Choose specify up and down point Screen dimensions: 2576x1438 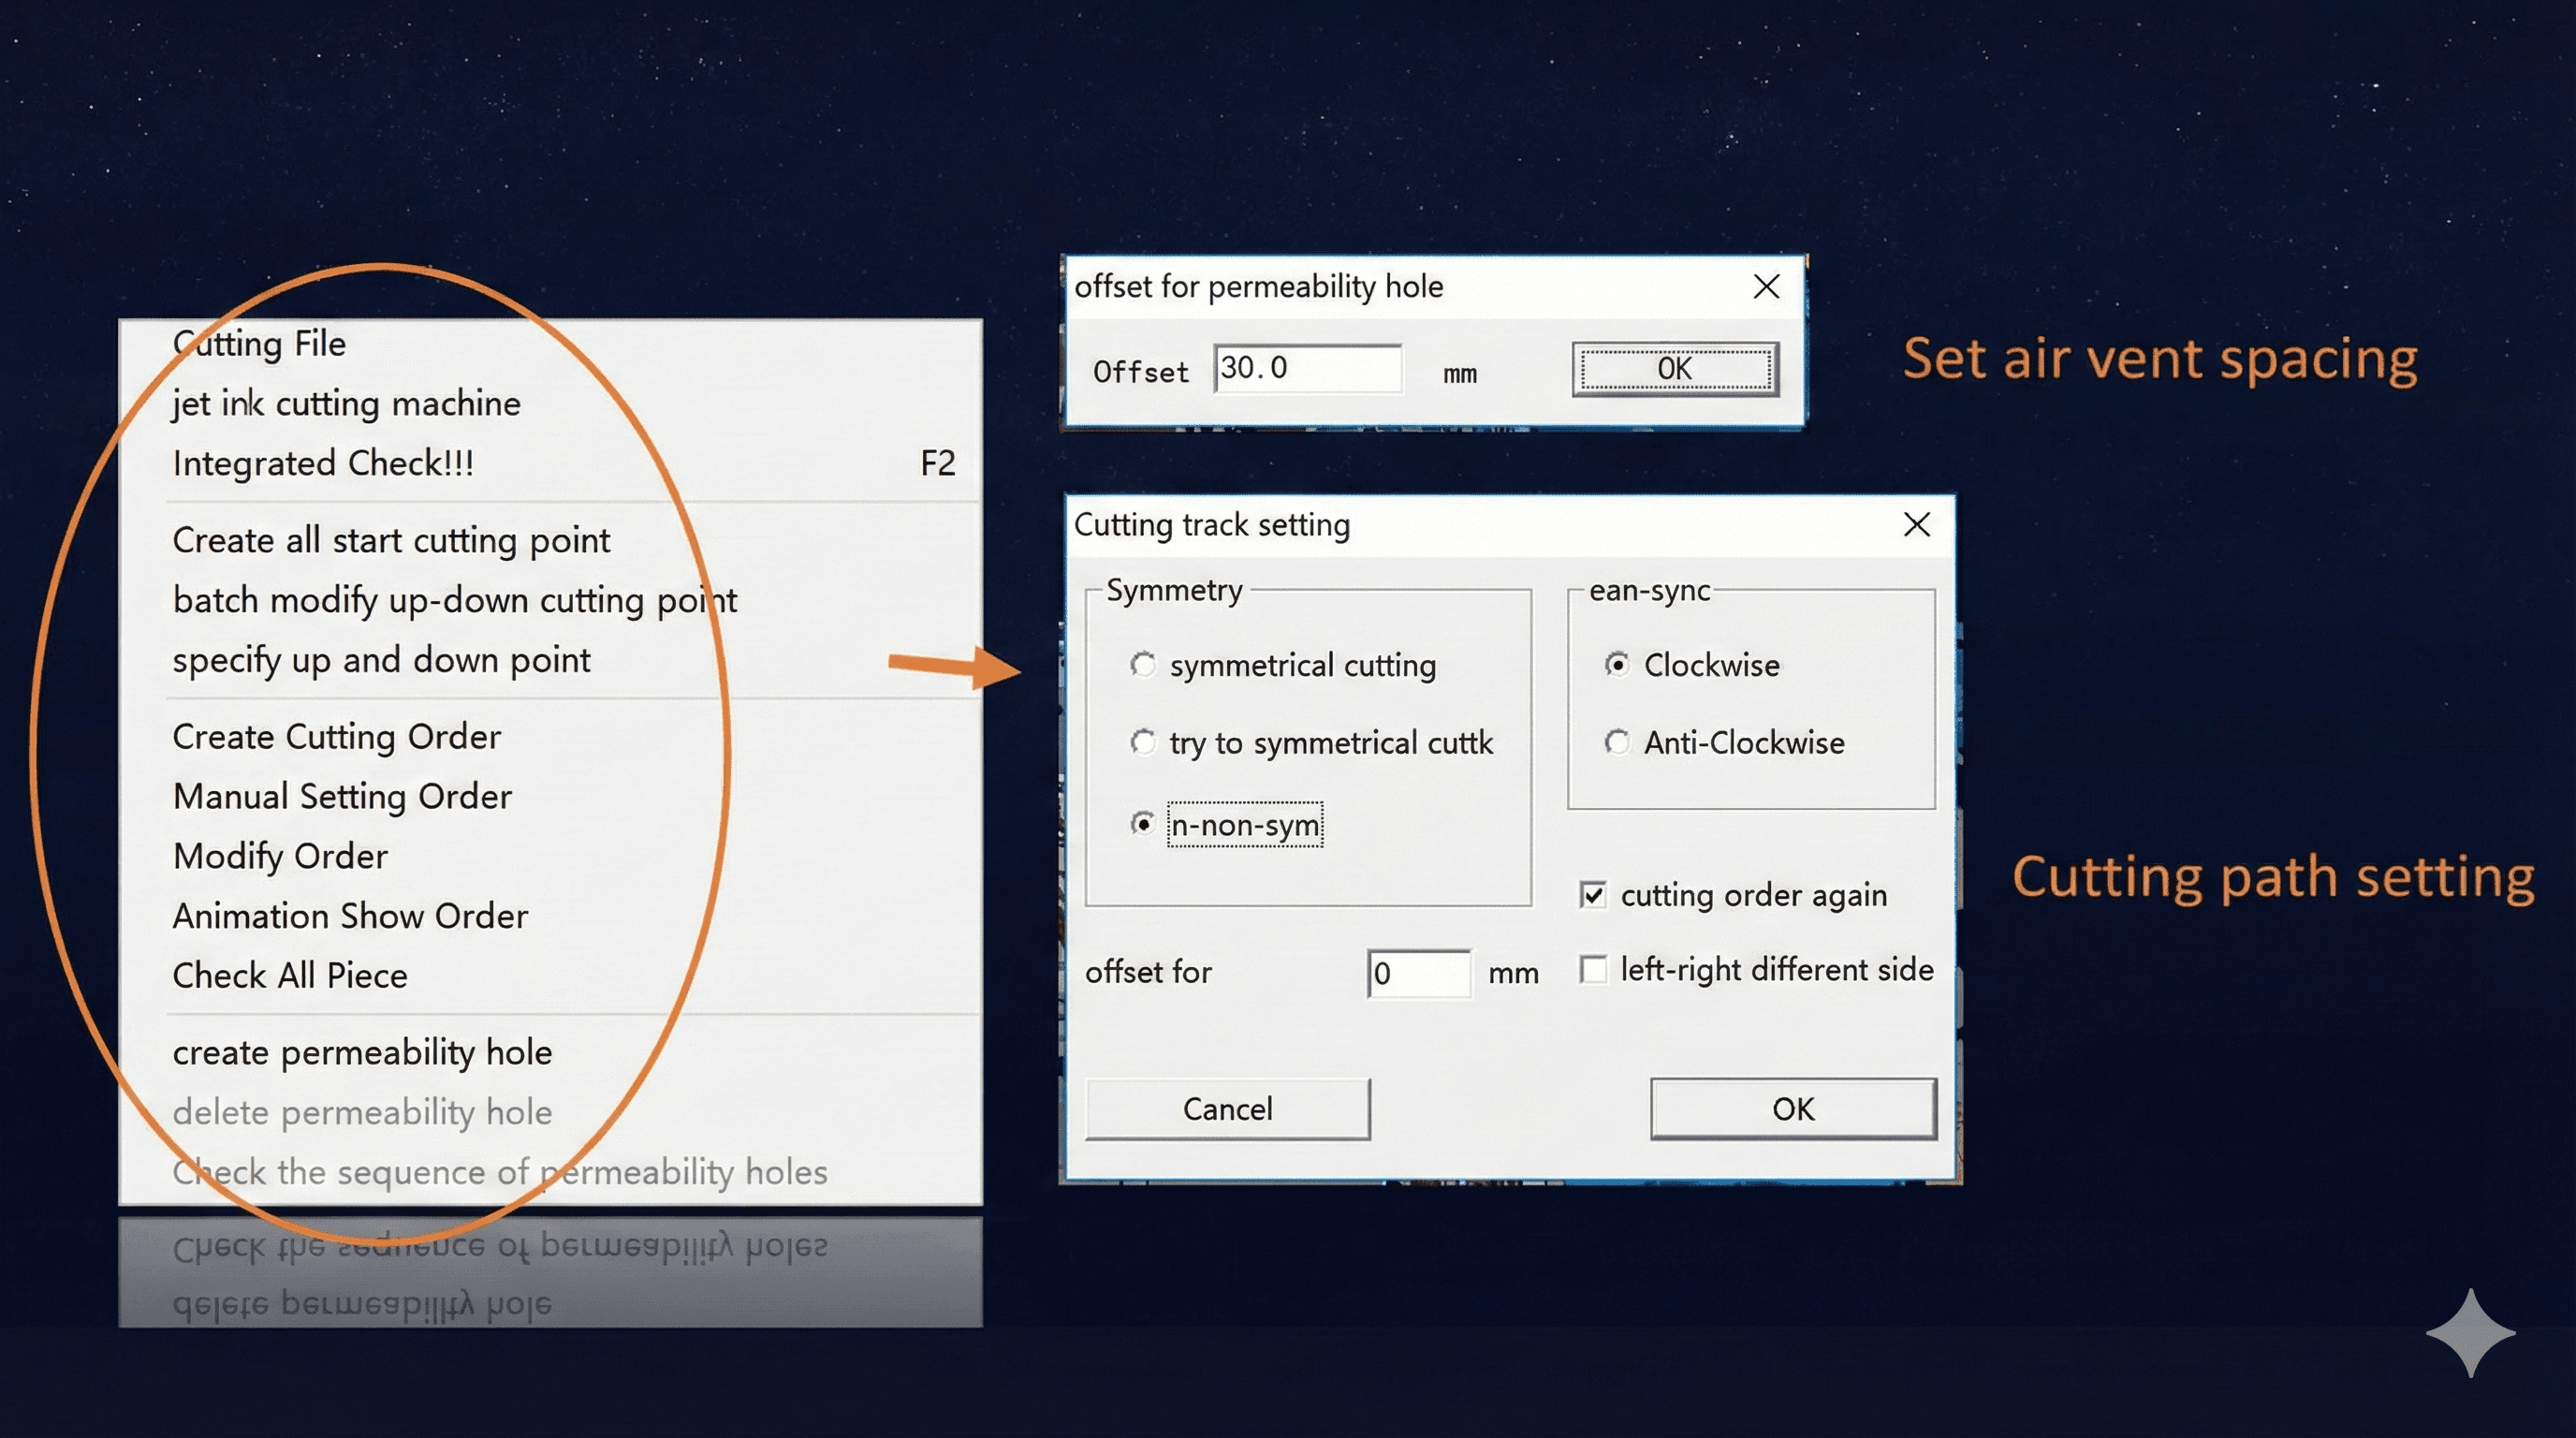point(381,660)
